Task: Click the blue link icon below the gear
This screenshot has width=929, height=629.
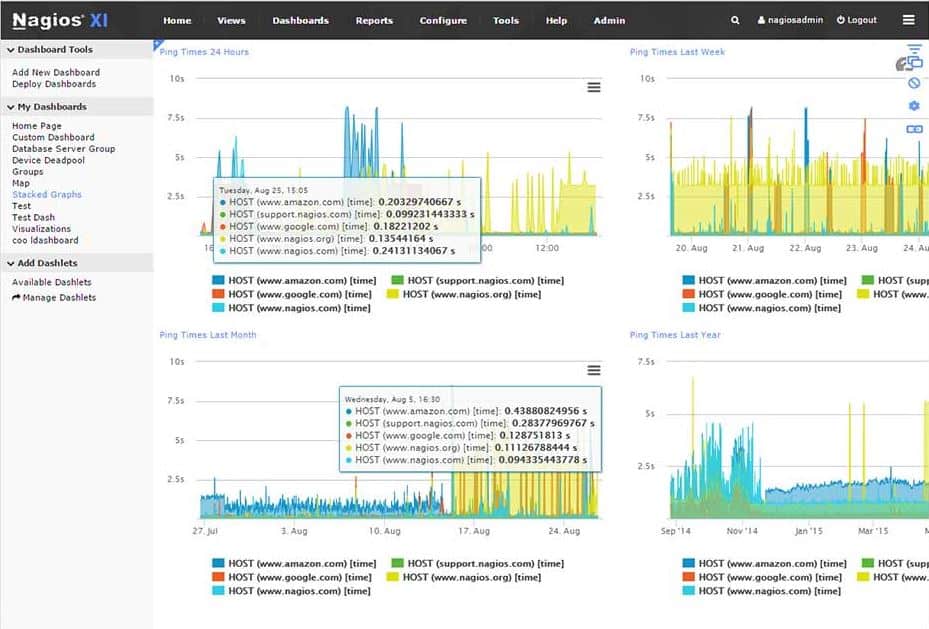Action: [x=914, y=129]
